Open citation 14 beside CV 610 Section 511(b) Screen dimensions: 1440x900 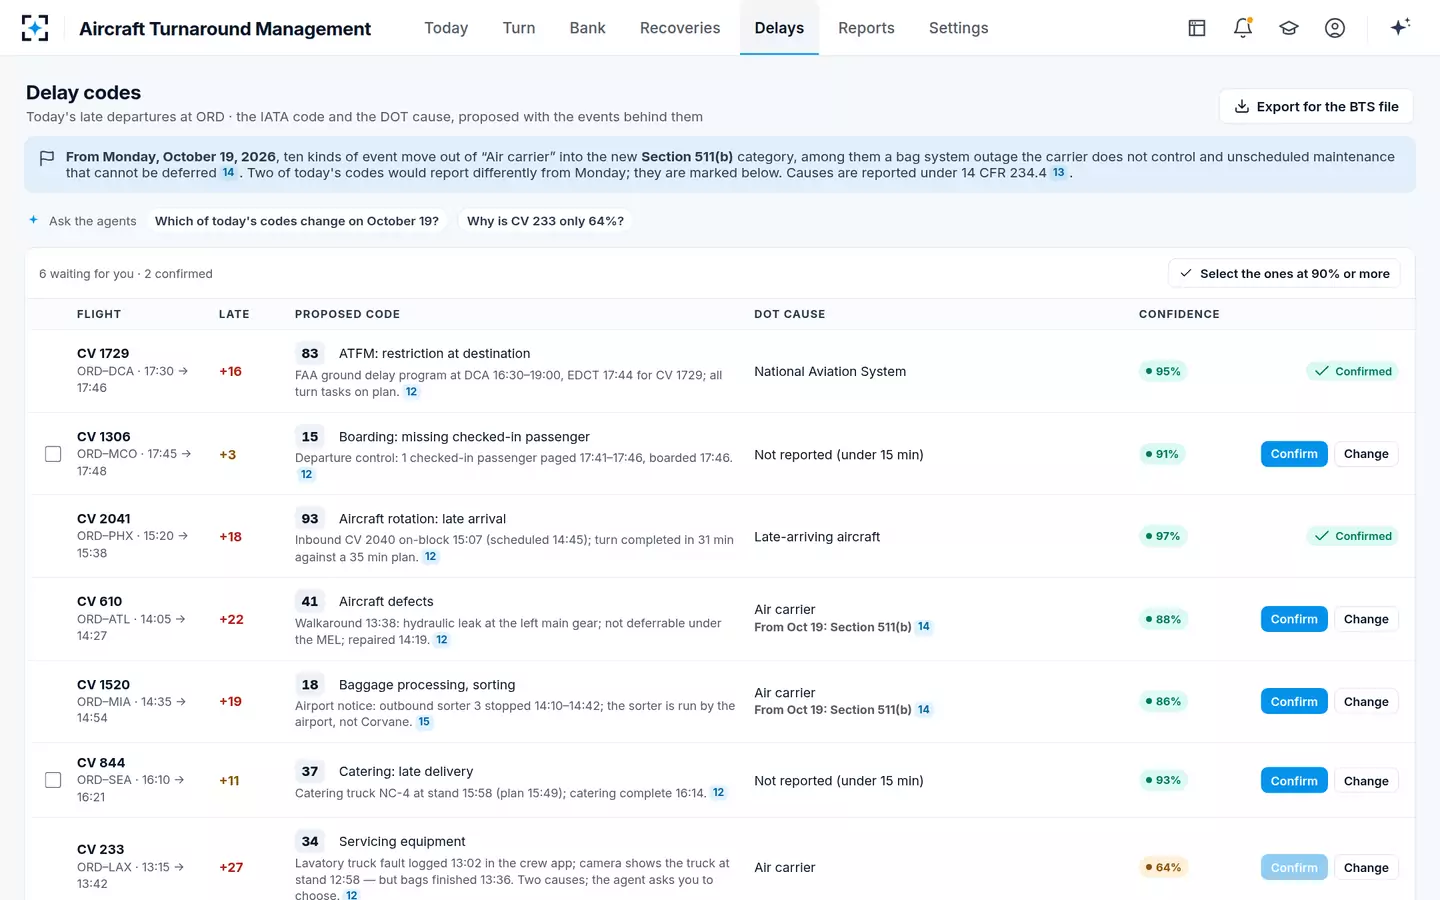(924, 627)
